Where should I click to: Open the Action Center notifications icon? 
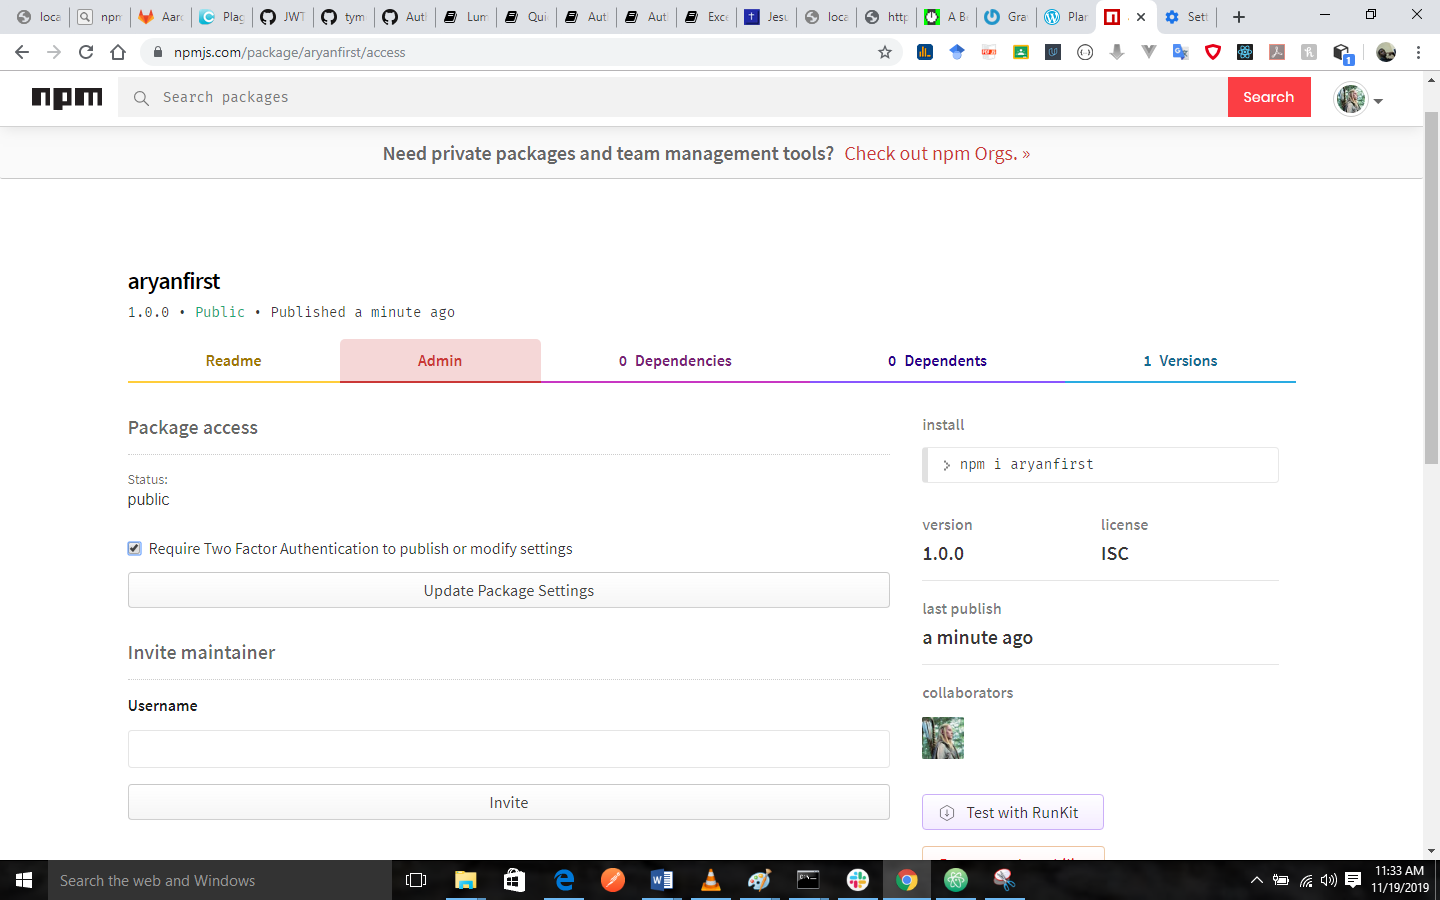coord(1353,880)
